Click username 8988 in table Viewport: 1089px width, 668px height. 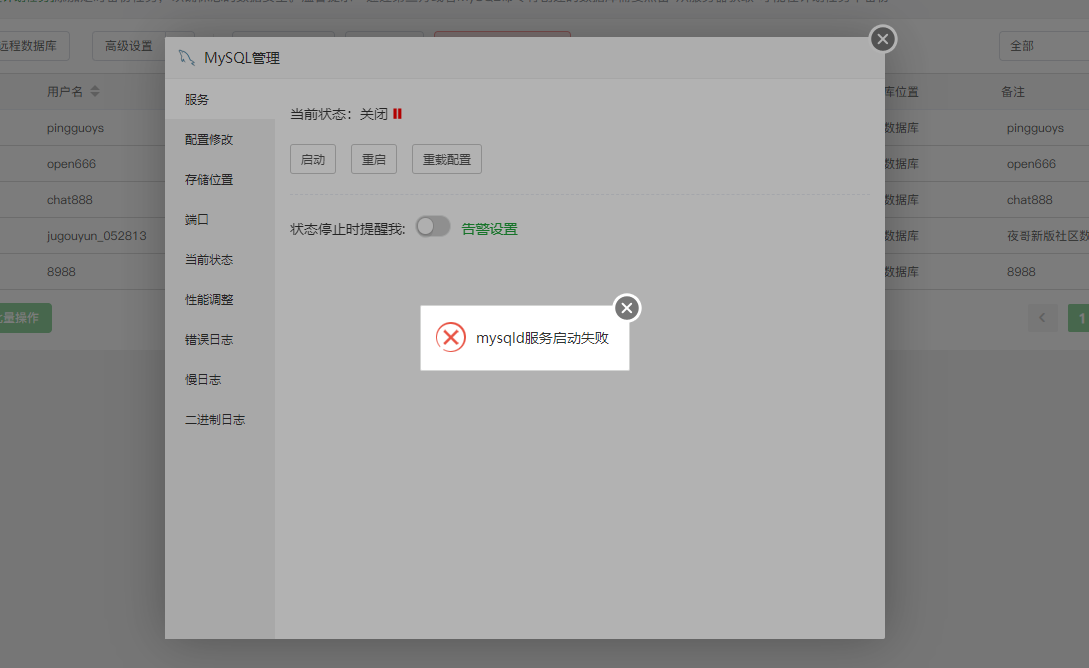(61, 272)
